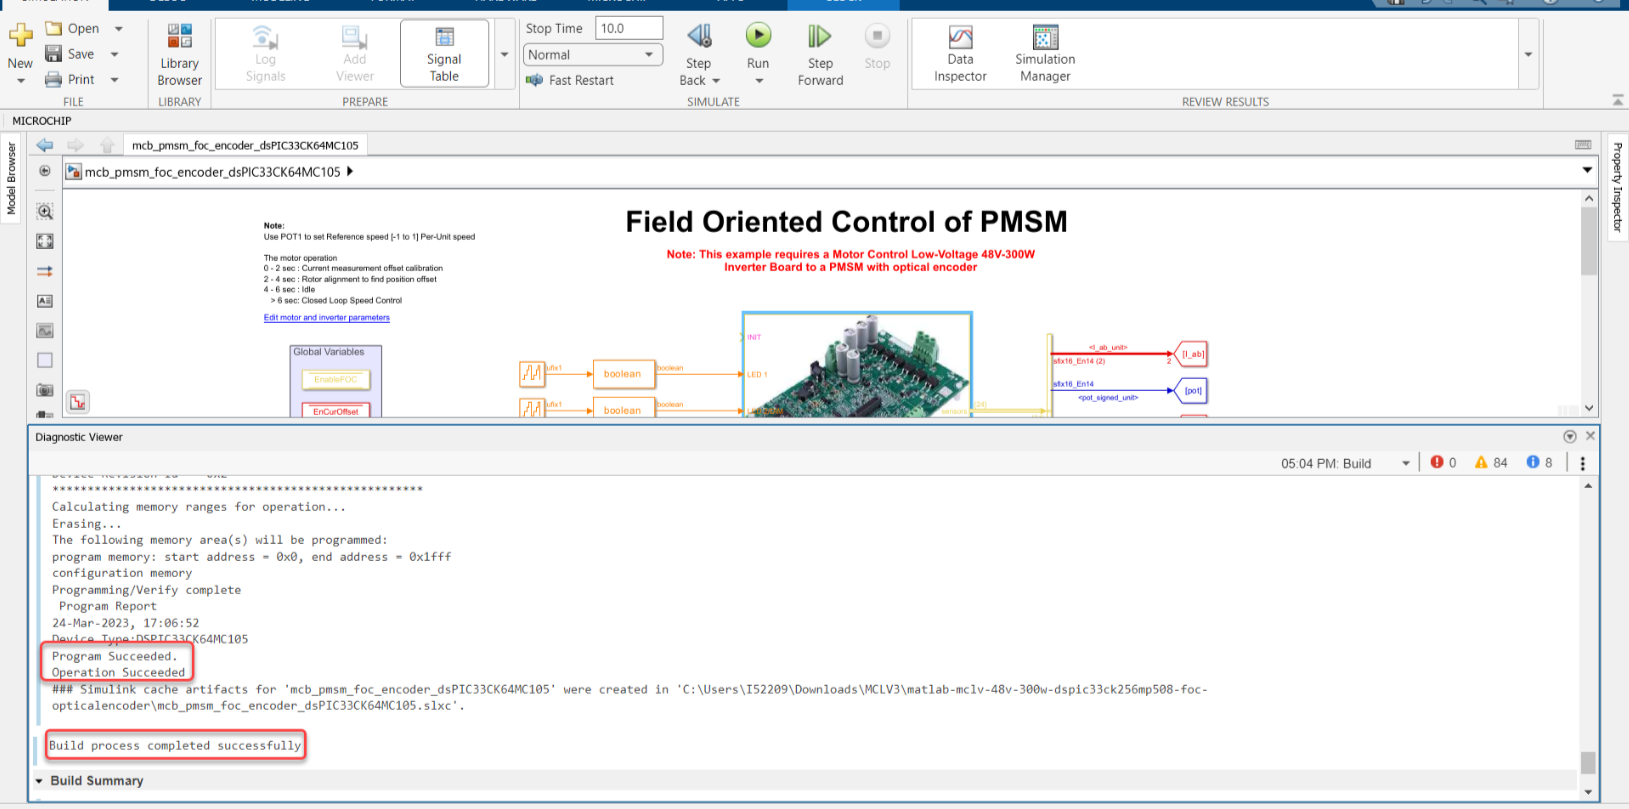Click the Fit to View icon

(45, 241)
